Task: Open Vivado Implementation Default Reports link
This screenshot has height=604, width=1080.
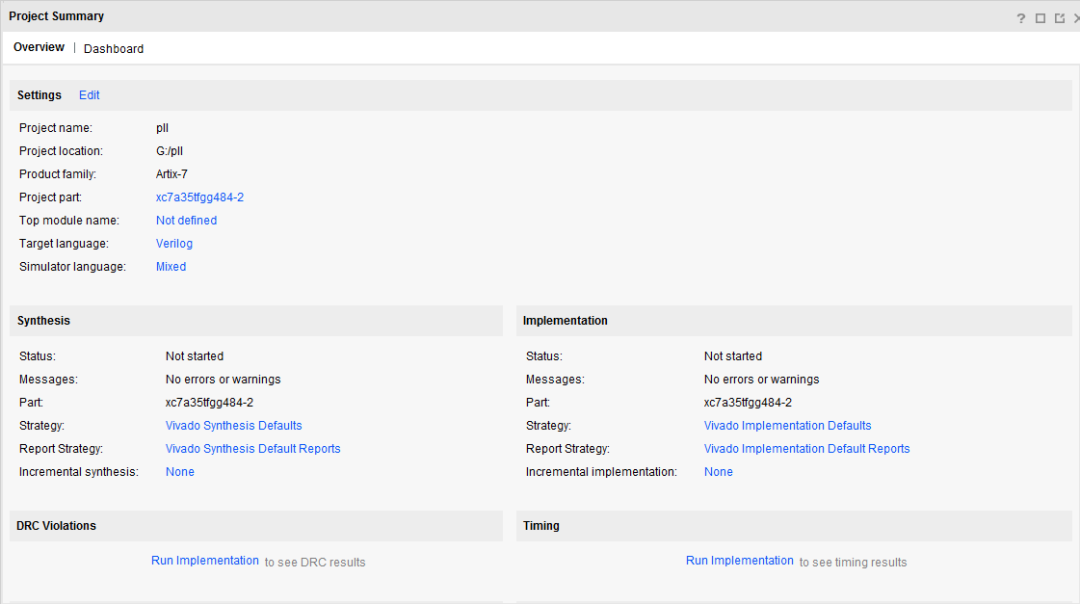Action: pos(807,449)
